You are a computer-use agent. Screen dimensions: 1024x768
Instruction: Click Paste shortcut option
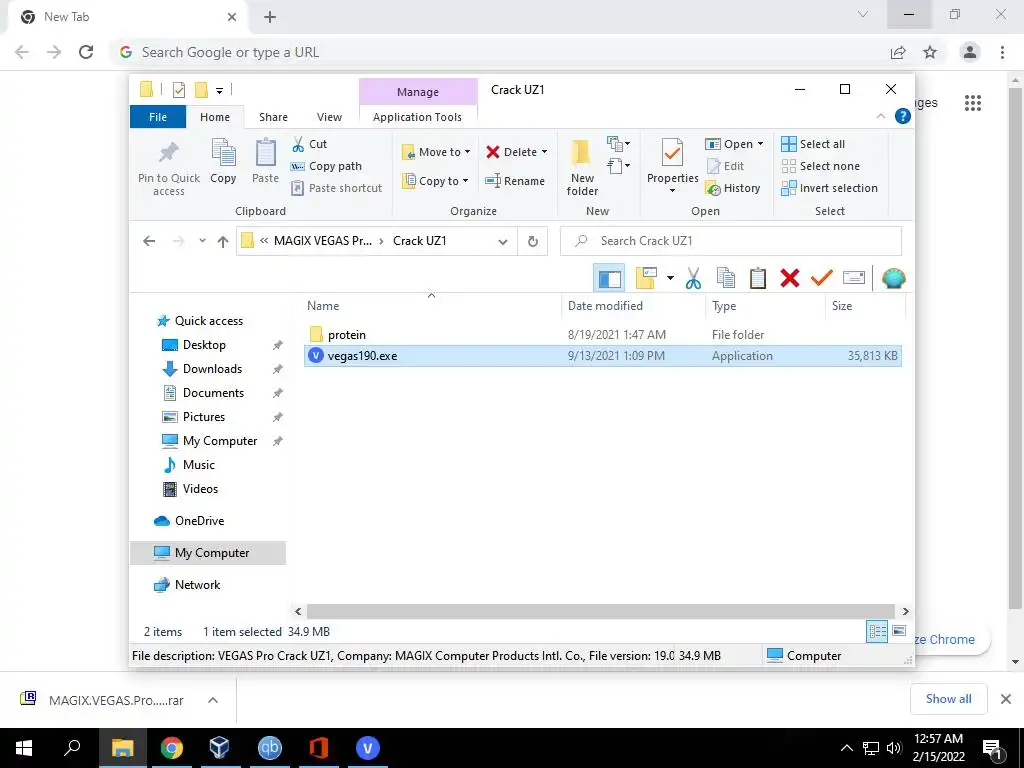point(336,188)
